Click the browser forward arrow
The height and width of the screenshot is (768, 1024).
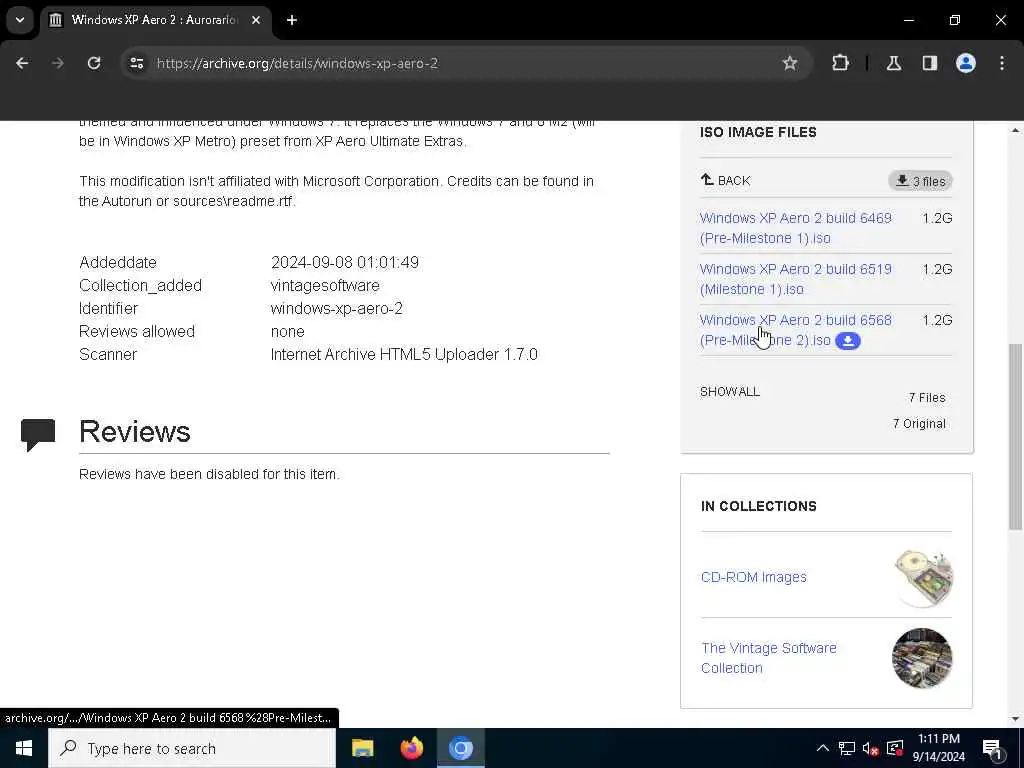tap(57, 63)
